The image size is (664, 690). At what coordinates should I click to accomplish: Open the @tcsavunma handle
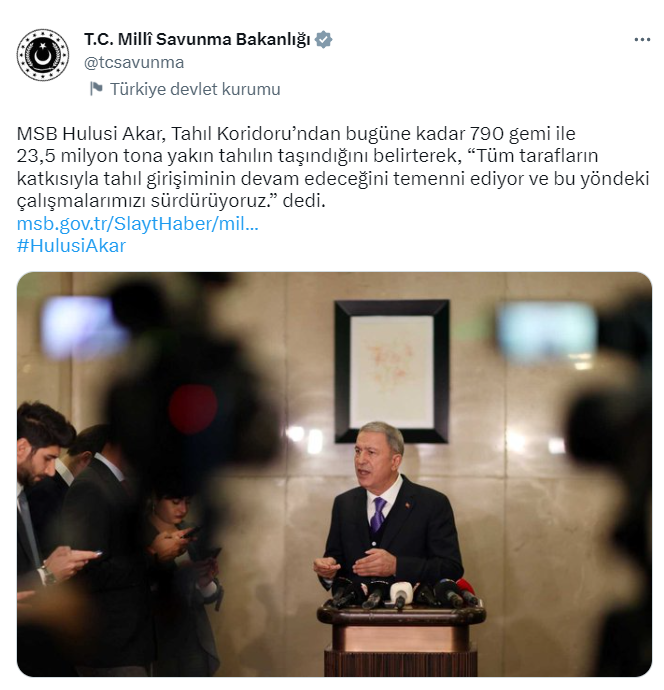click(x=134, y=62)
